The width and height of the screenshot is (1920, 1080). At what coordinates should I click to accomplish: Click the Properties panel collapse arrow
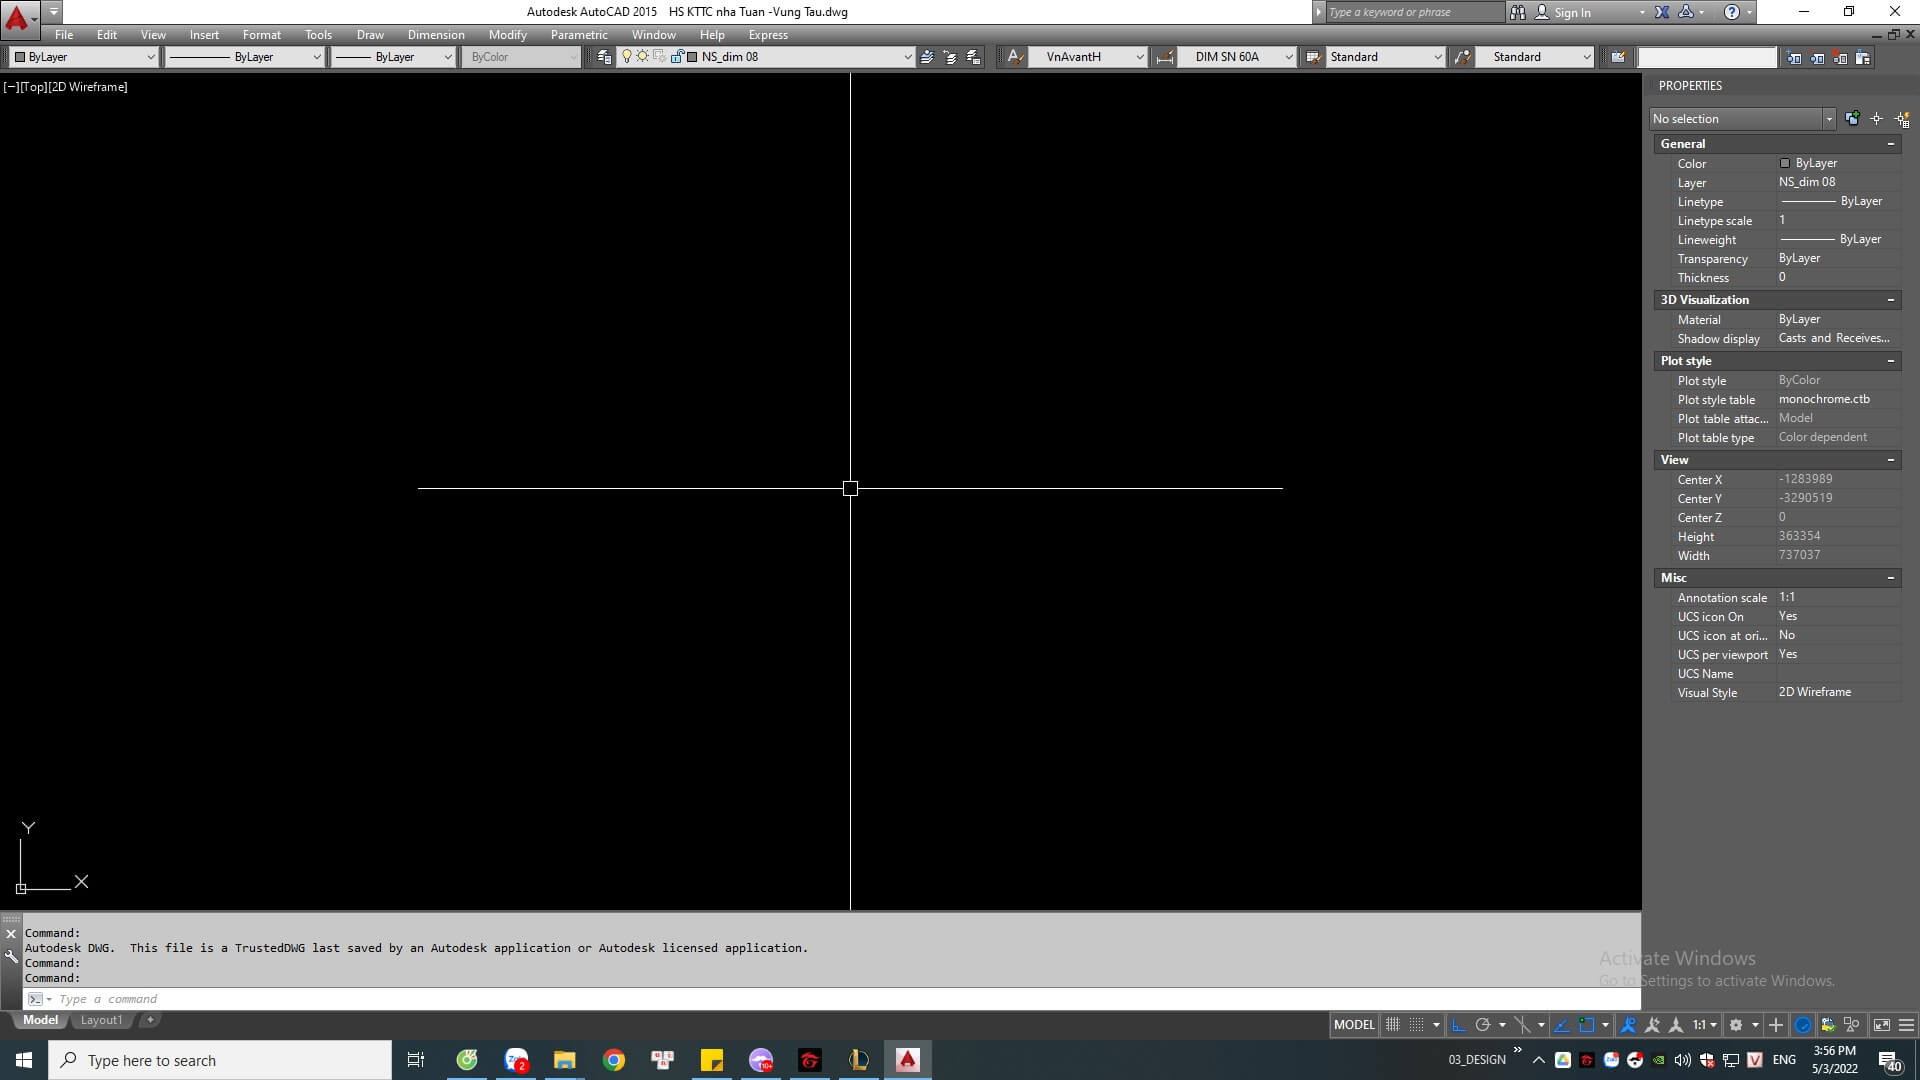(x=1652, y=84)
